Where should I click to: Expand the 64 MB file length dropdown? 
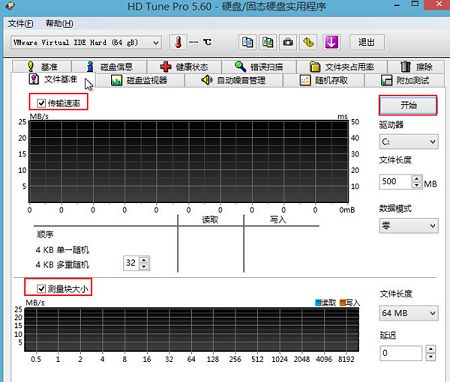coord(409,313)
